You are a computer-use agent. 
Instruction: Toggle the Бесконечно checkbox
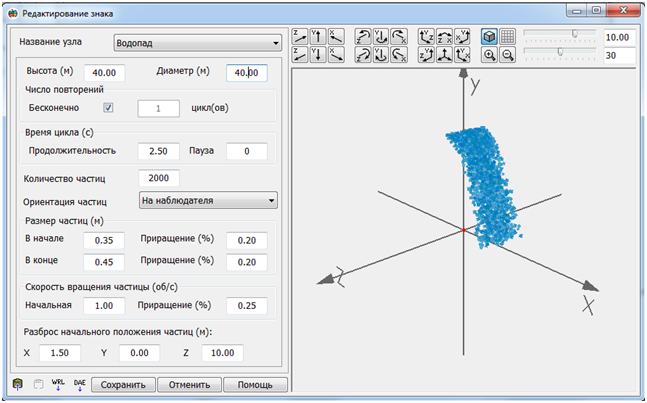click(109, 107)
